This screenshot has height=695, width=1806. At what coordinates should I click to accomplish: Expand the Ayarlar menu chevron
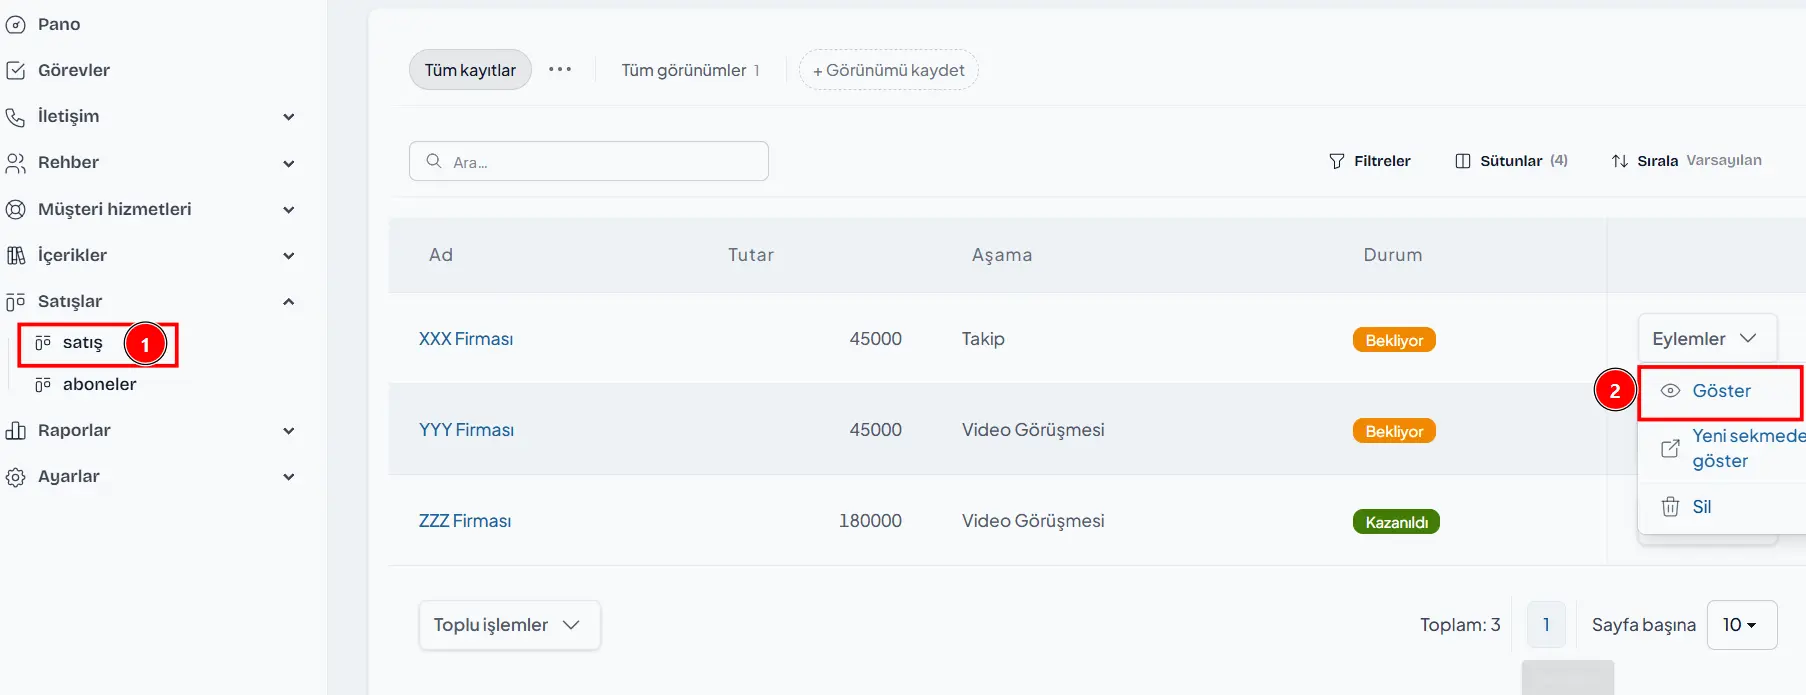pos(289,477)
